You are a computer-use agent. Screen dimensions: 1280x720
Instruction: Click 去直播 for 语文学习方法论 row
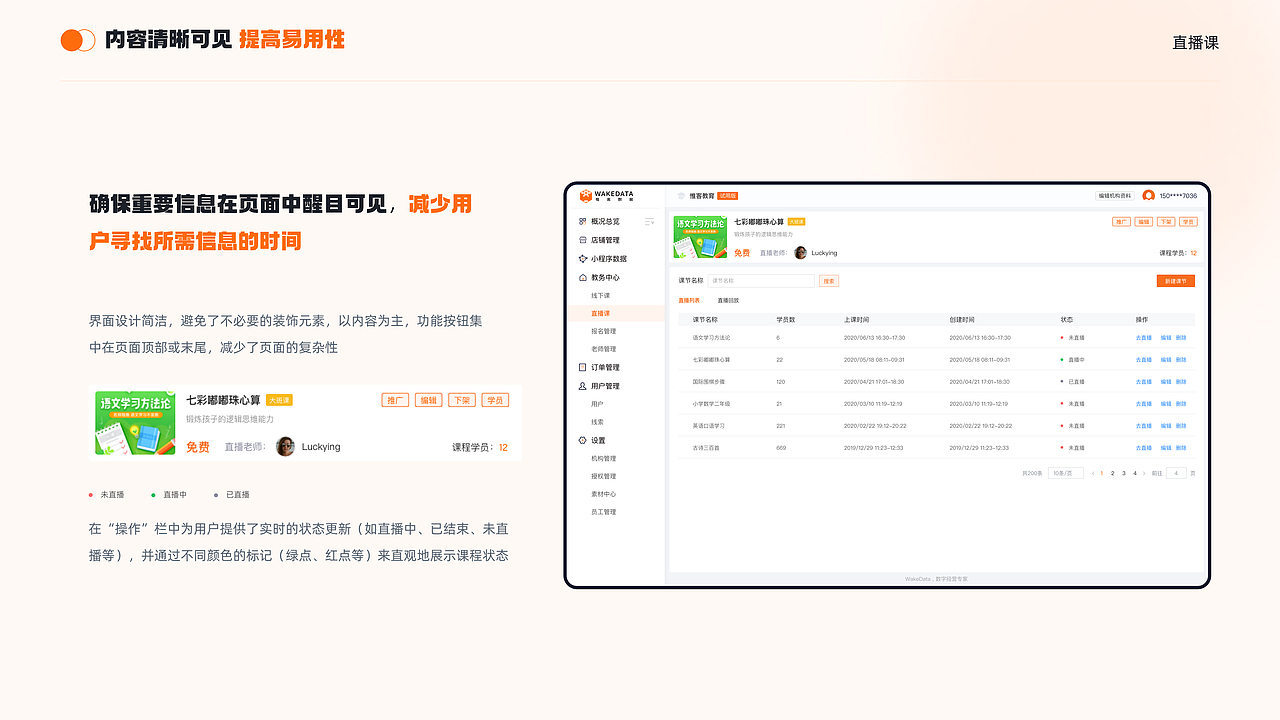click(x=1144, y=338)
